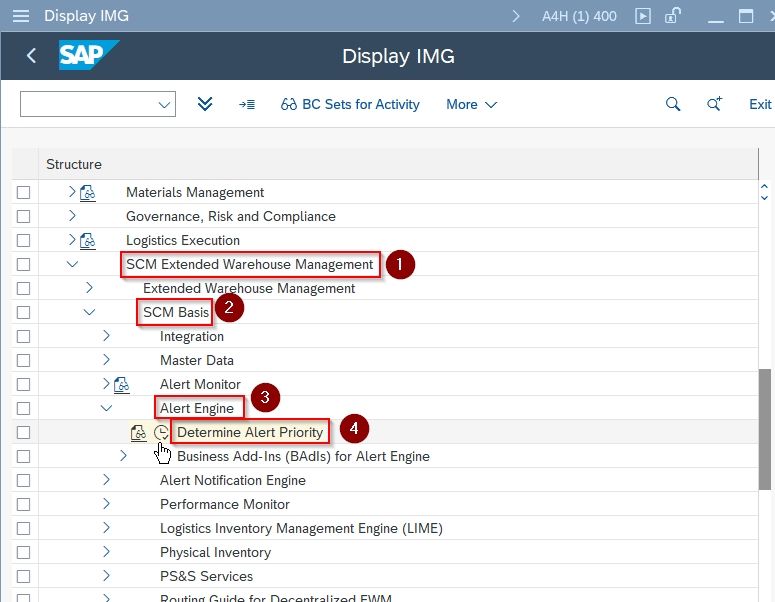This screenshot has width=775, height=602.
Task: Expand the Alert Monitor node
Action: 106,384
